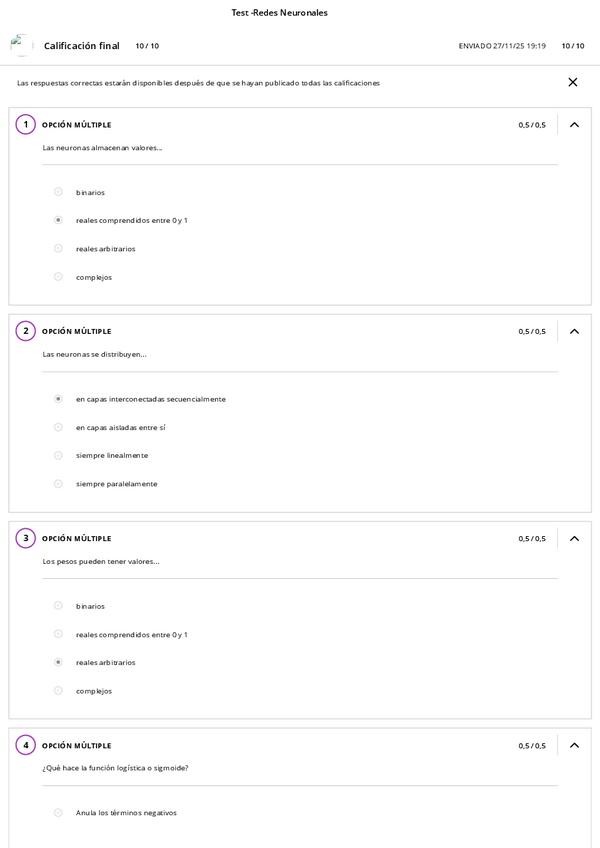This screenshot has height=848, width=600.
Task: Click the question 4 number badge
Action: click(26, 745)
